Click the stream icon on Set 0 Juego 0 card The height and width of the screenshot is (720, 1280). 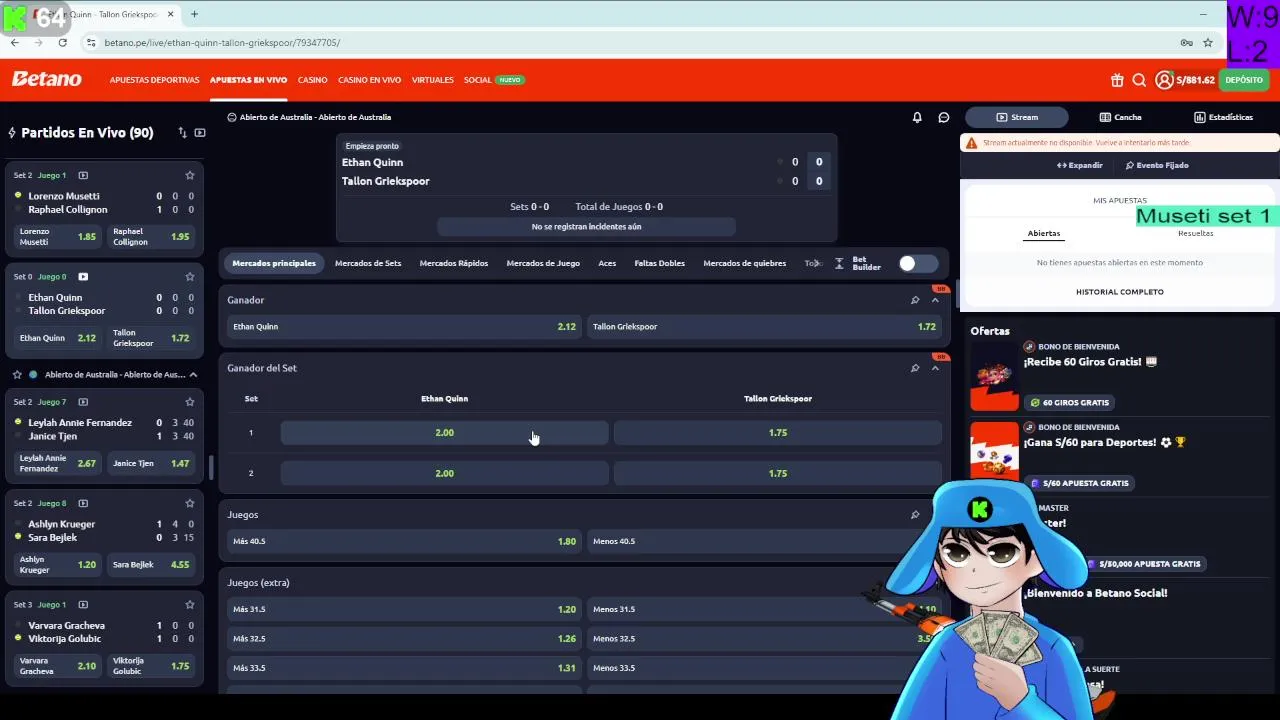[x=83, y=277]
